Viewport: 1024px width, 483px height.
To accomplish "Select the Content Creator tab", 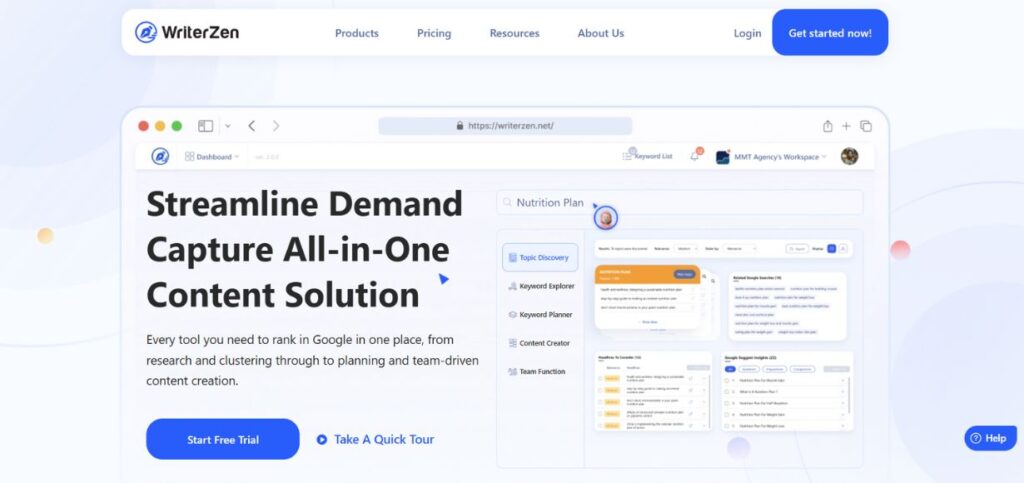I will (539, 343).
